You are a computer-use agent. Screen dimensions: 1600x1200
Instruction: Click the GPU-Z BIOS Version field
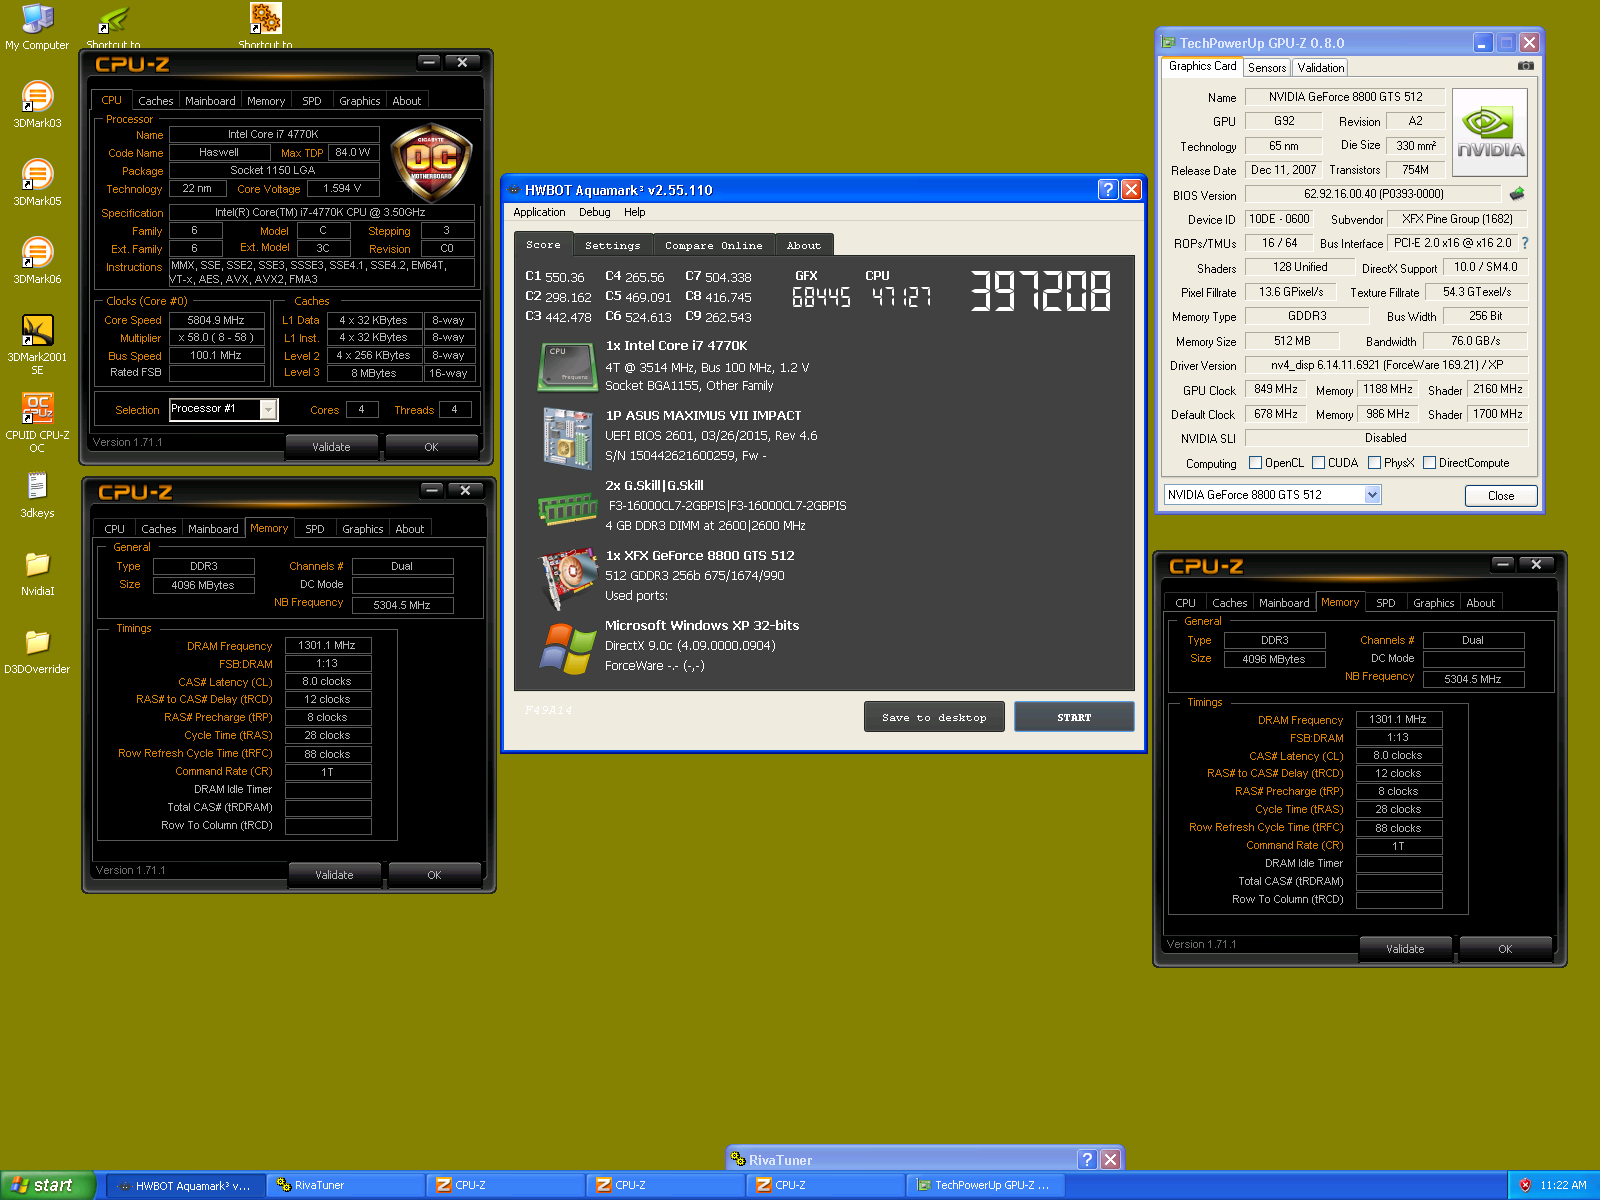click(1373, 194)
